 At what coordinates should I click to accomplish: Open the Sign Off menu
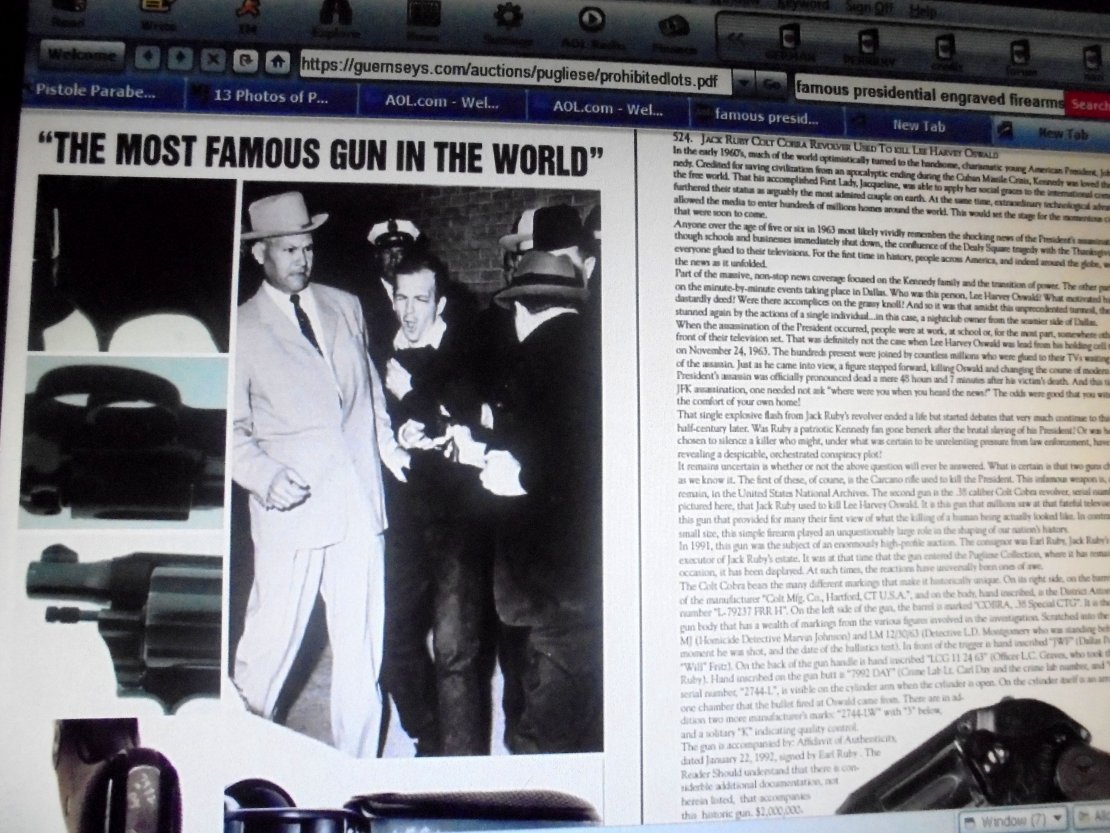[868, 7]
